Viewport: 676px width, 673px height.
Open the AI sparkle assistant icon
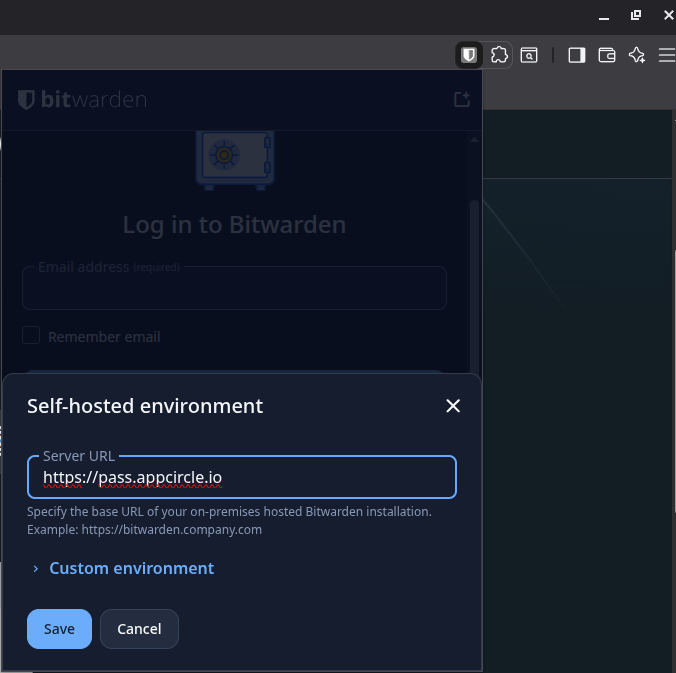pyautogui.click(x=637, y=55)
